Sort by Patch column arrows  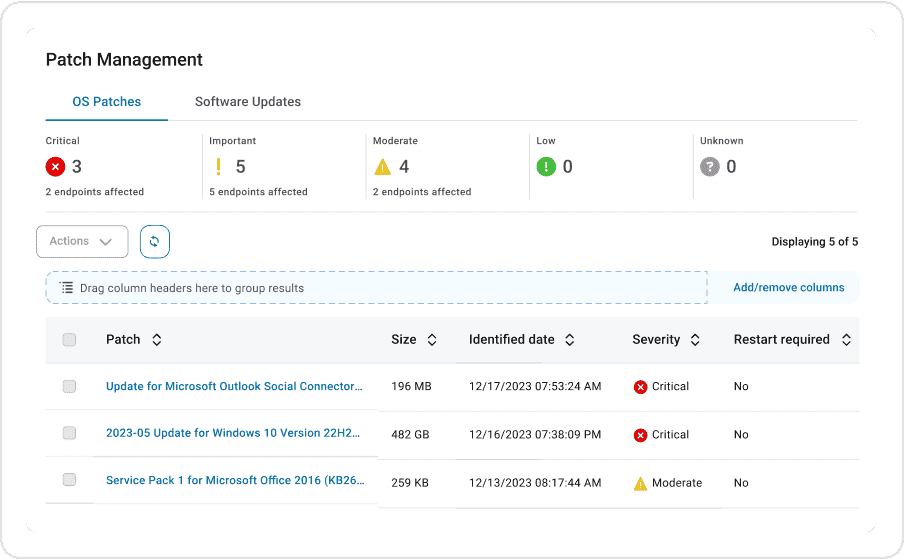pyautogui.click(x=157, y=340)
